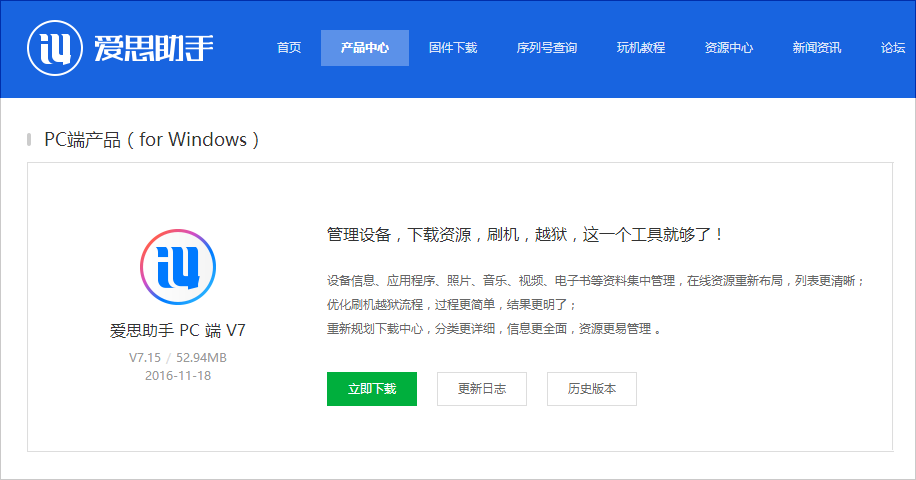Open 序列号查询 serial number lookup
The height and width of the screenshot is (480, 916).
click(546, 48)
